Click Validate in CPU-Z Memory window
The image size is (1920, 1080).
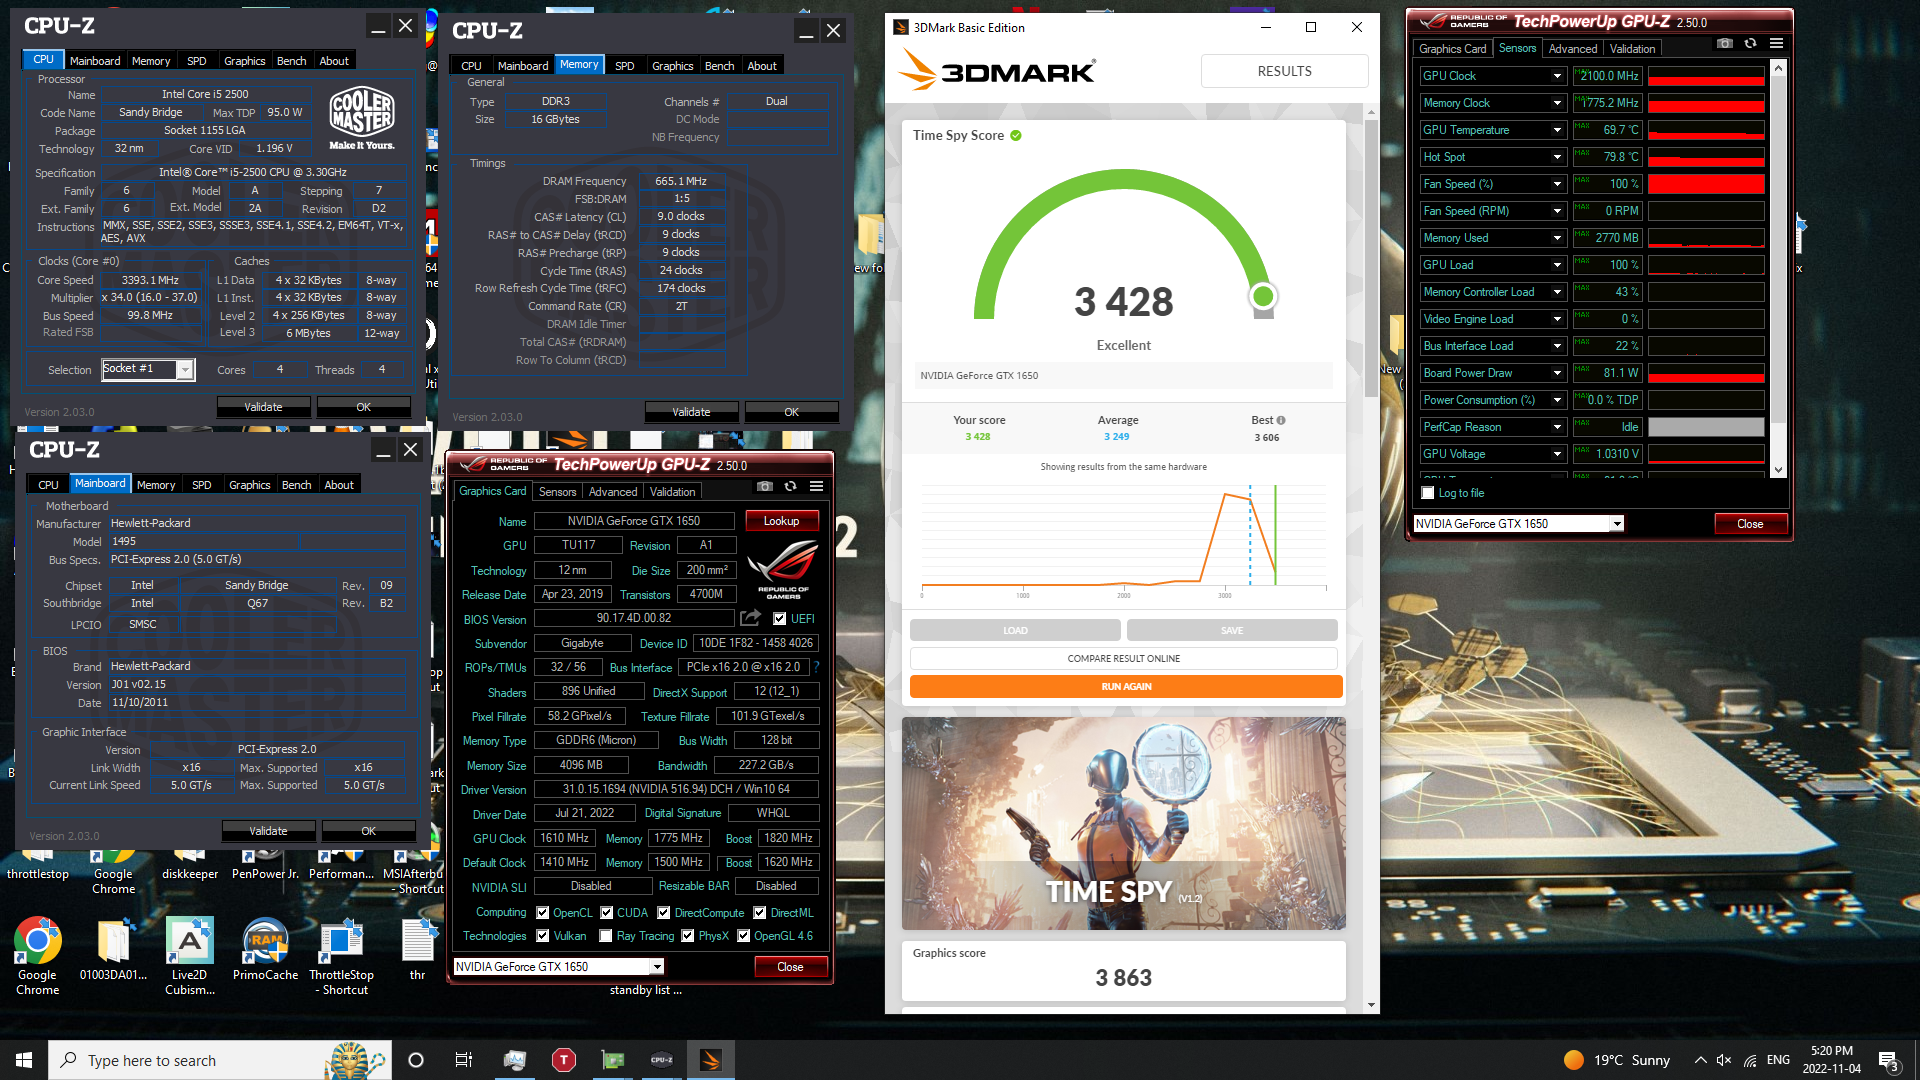(x=691, y=412)
